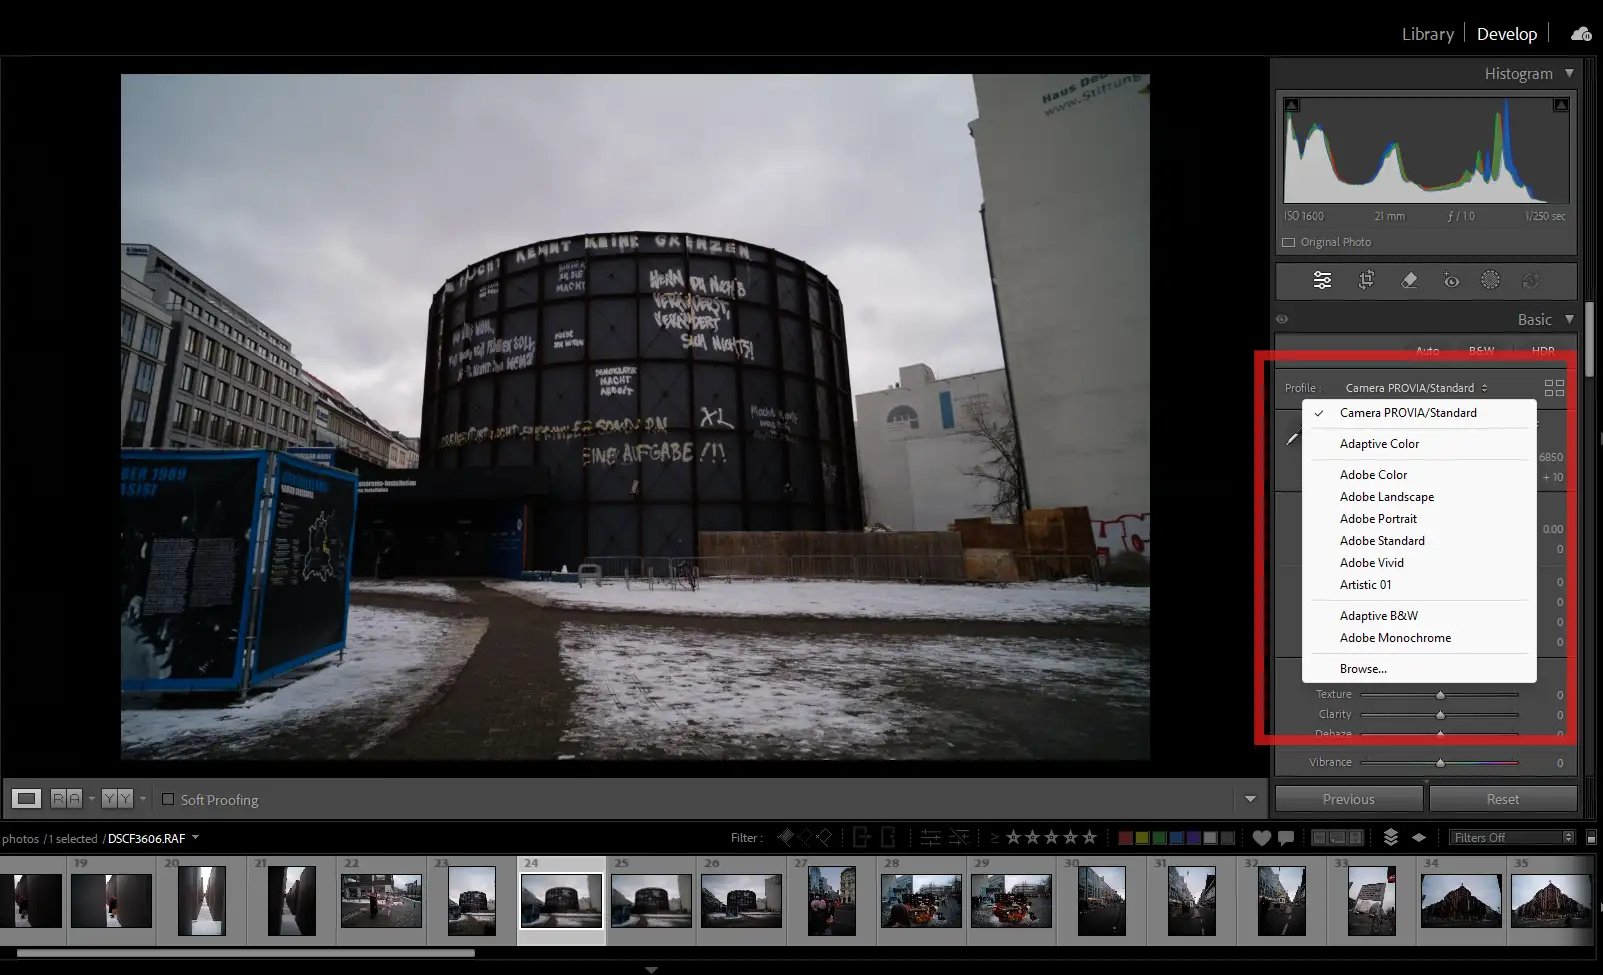Adjust the Clarity slider handle
1603x975 pixels.
(x=1440, y=714)
